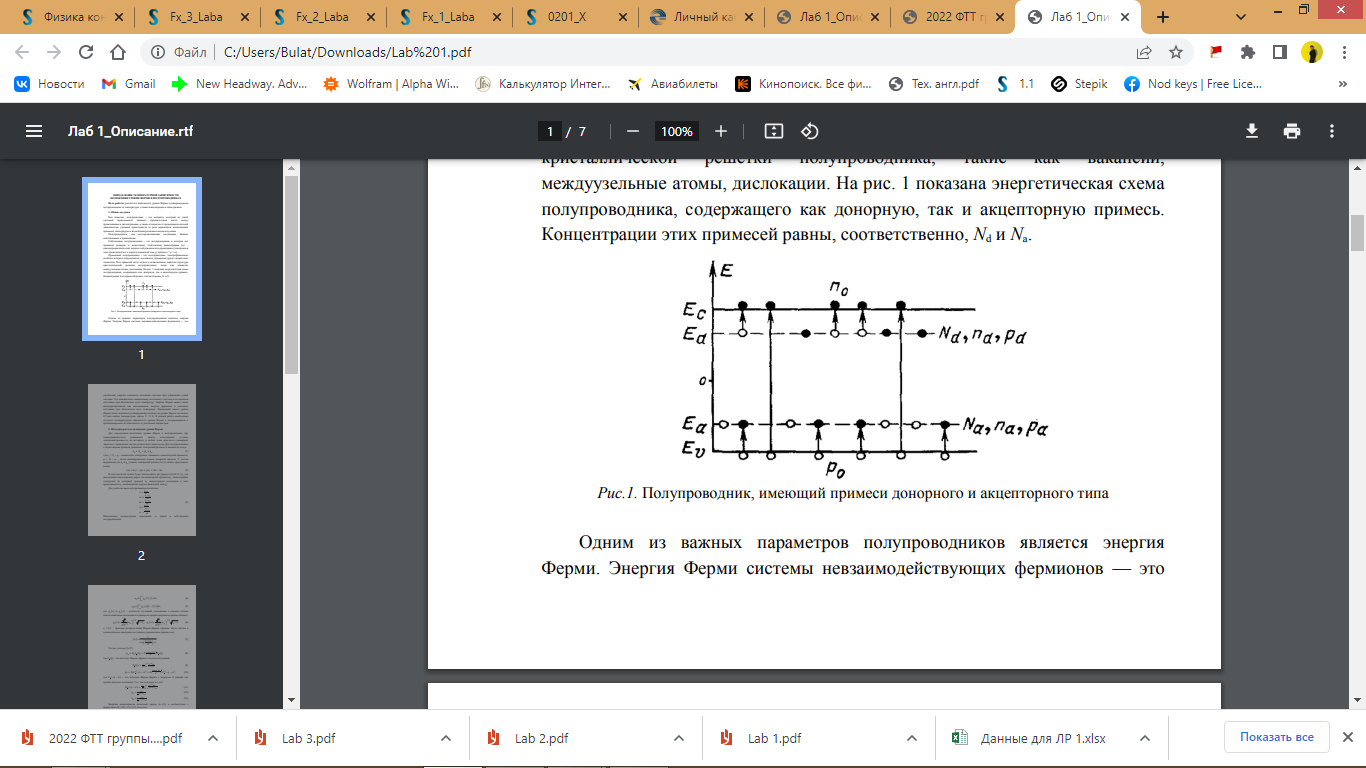Select the page 1 thumbnail
The image size is (1366, 768).
[x=141, y=259]
